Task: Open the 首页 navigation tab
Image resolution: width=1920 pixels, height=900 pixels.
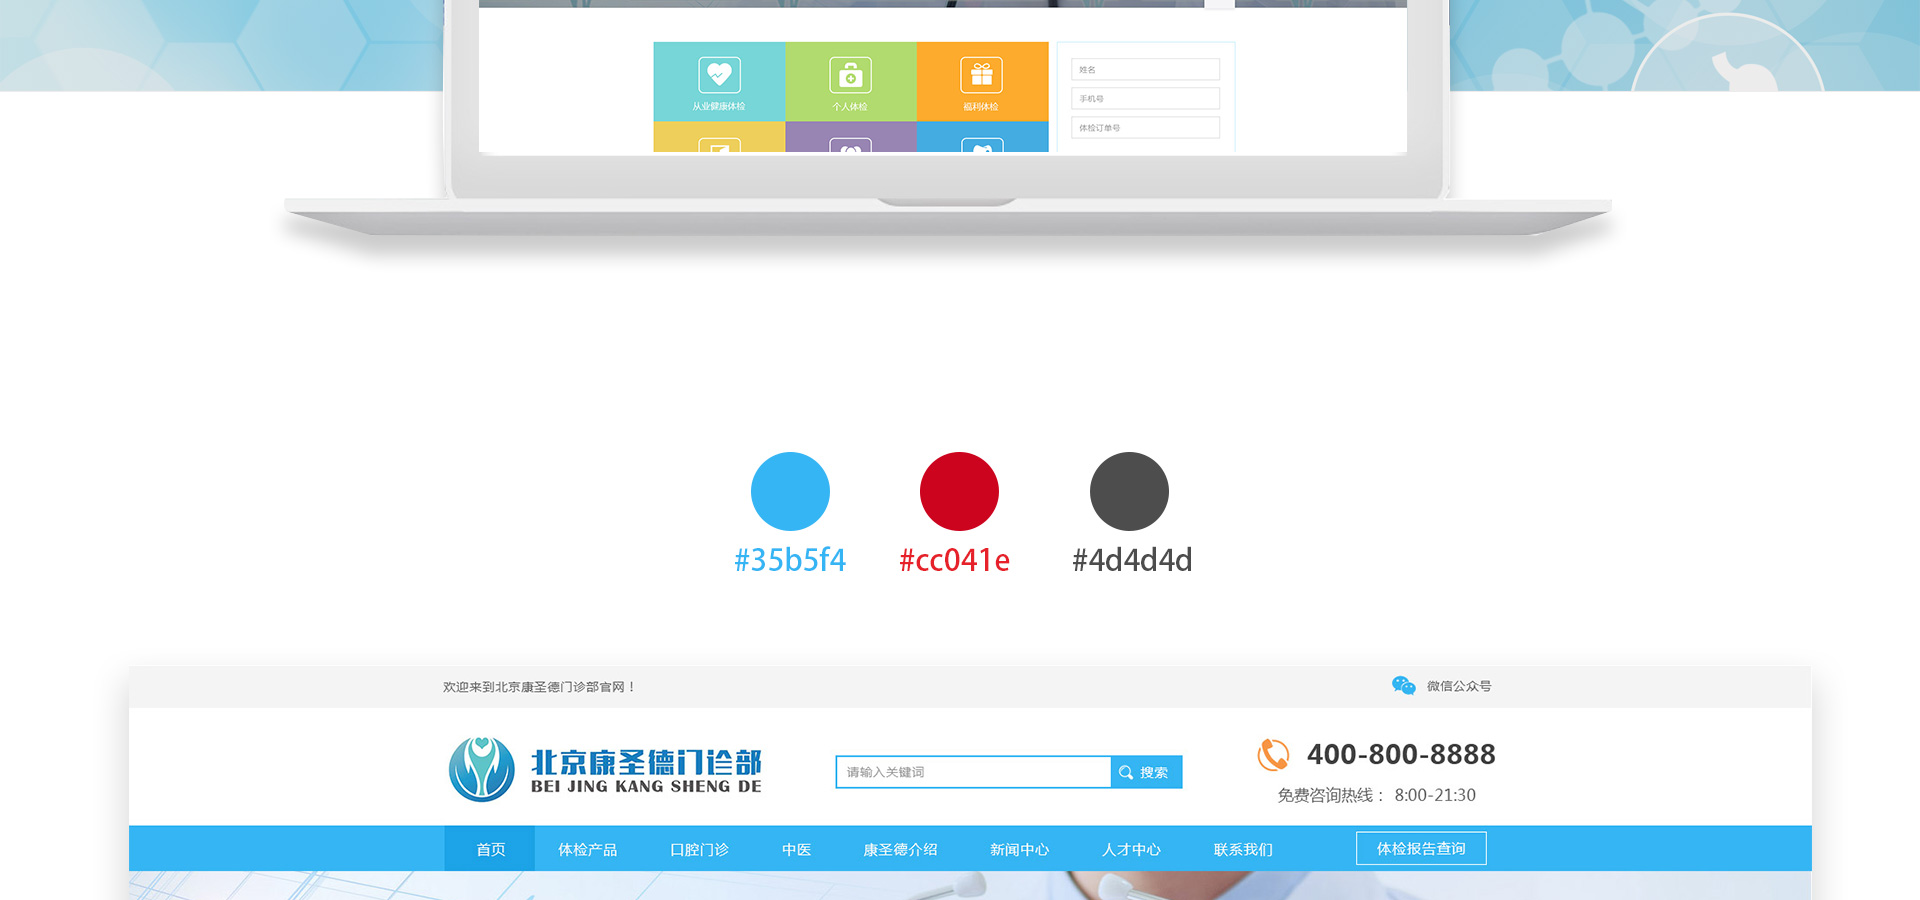Action: [490, 849]
